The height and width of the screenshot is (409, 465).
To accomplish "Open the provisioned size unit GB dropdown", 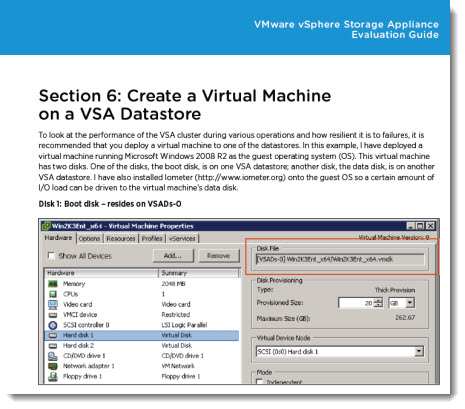I will point(410,303).
